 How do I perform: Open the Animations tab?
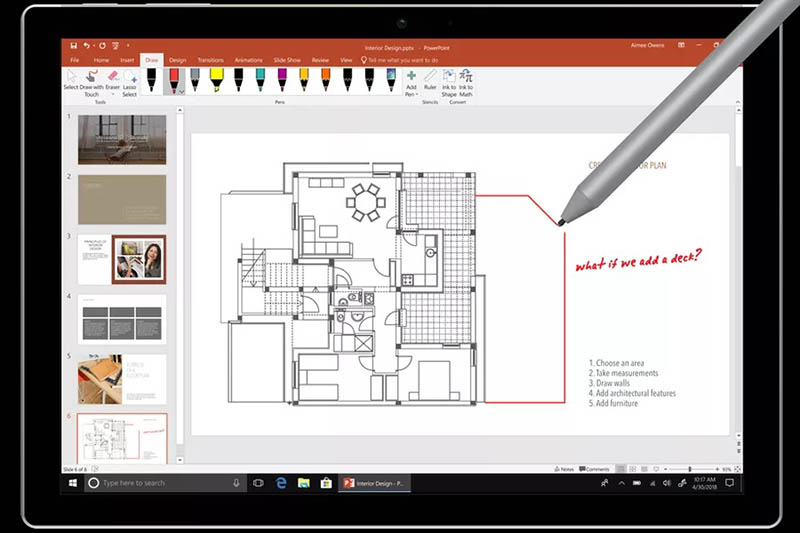point(248,60)
